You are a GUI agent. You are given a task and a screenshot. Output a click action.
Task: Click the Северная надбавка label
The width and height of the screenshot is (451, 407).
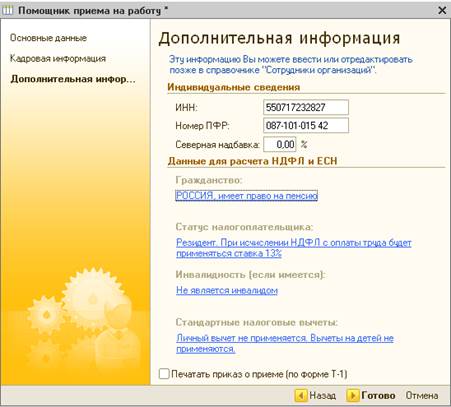[x=217, y=145]
